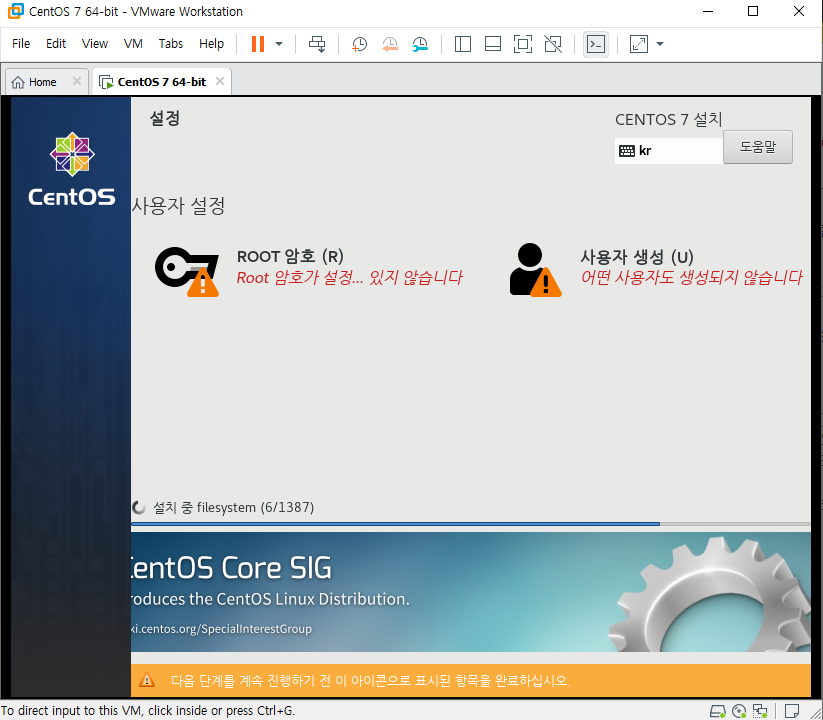Open the VM menu
Viewport: 823px width, 720px height.
[x=133, y=44]
